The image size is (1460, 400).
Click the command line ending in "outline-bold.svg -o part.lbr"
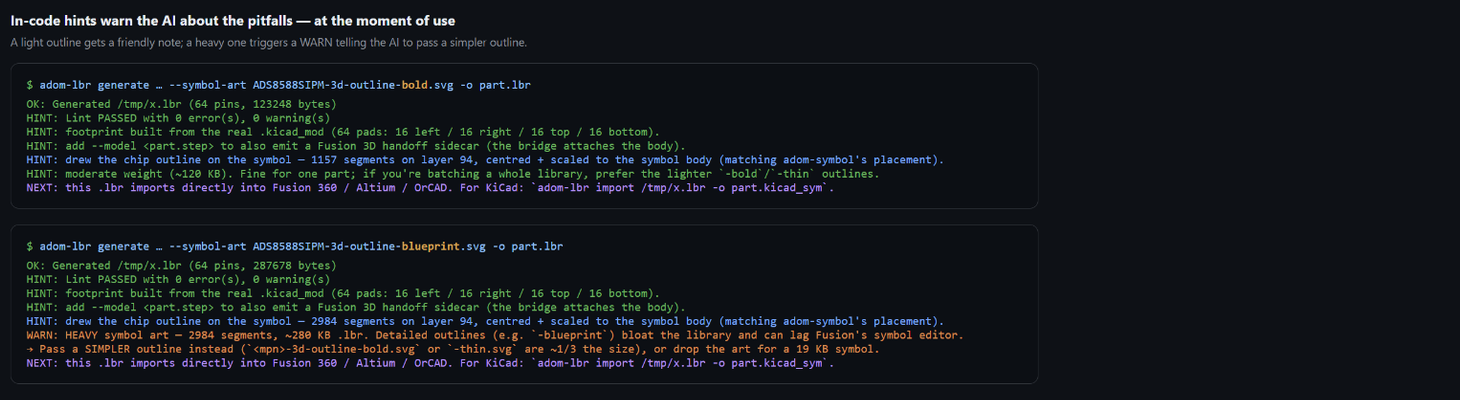point(278,86)
